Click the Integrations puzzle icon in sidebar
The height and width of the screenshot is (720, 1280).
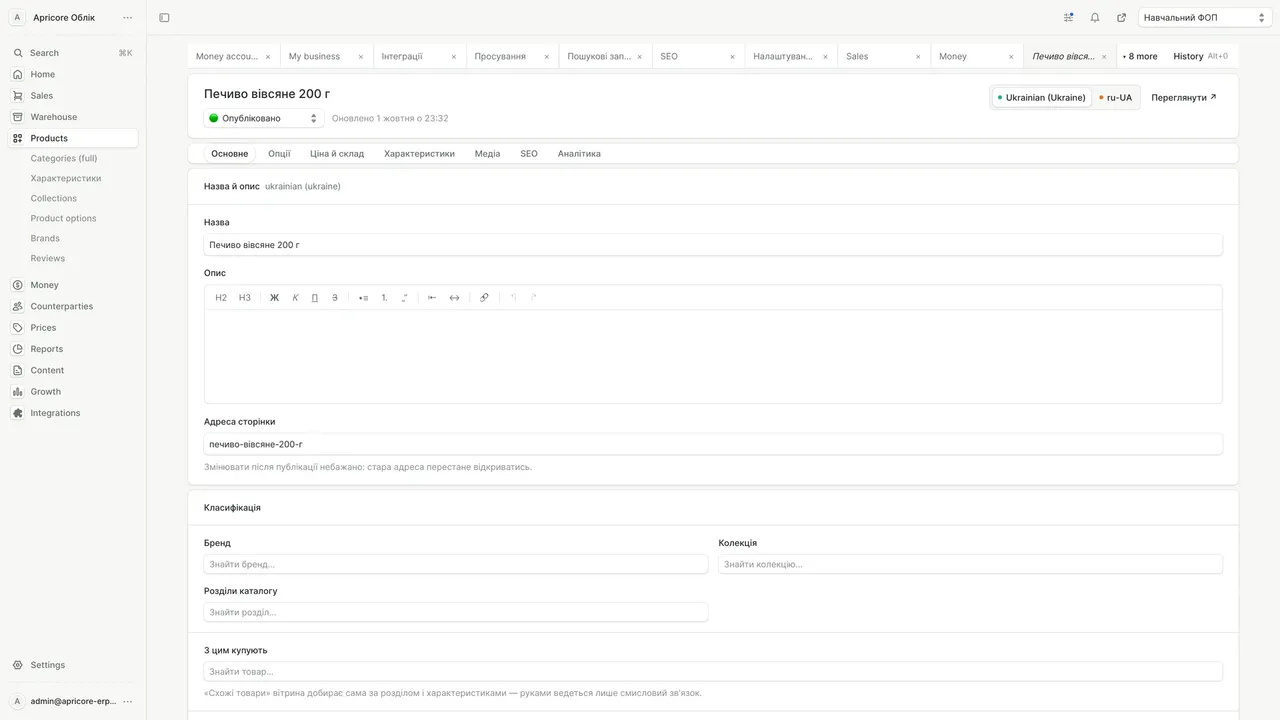18,413
